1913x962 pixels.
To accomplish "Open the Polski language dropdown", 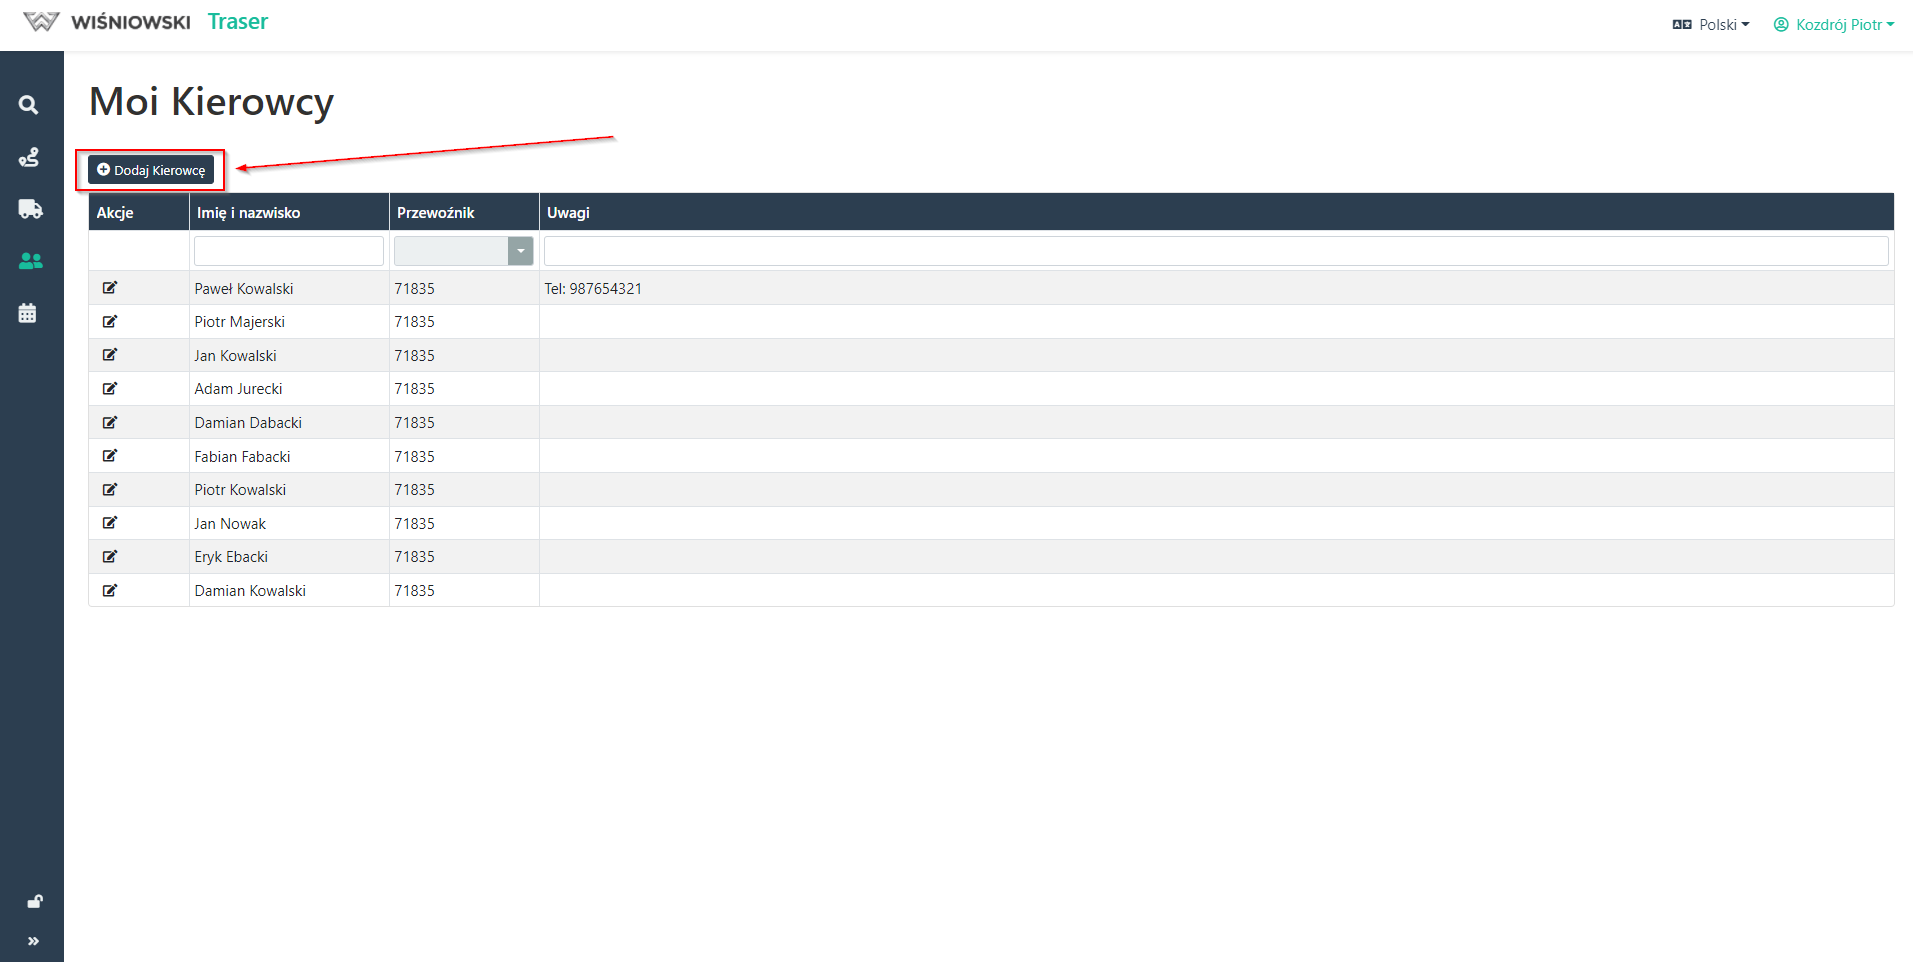I will point(1711,25).
